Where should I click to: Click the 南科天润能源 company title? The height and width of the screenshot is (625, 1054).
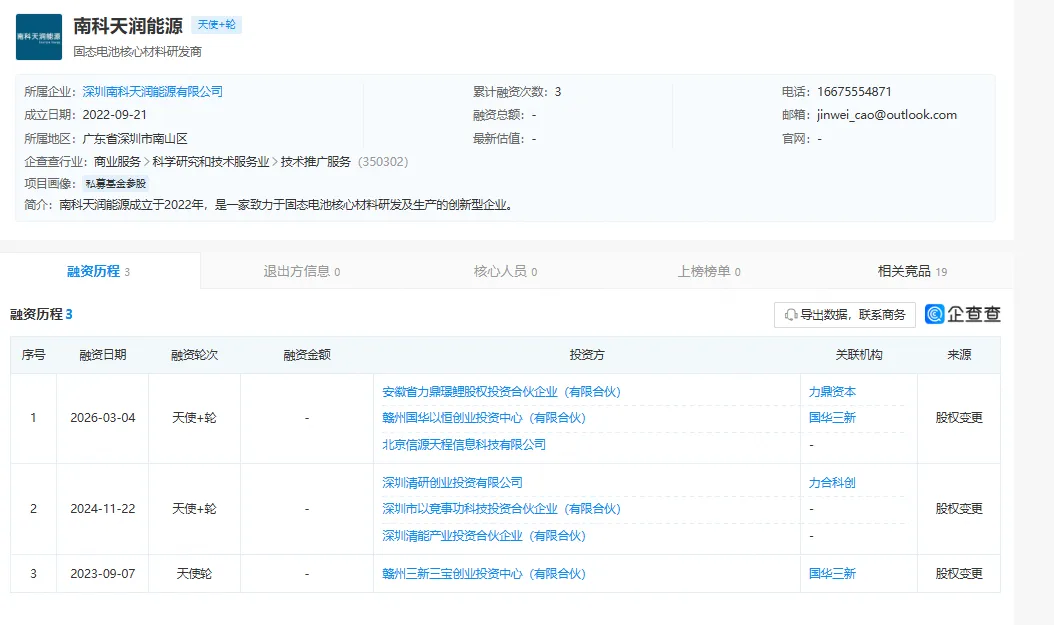(x=128, y=26)
